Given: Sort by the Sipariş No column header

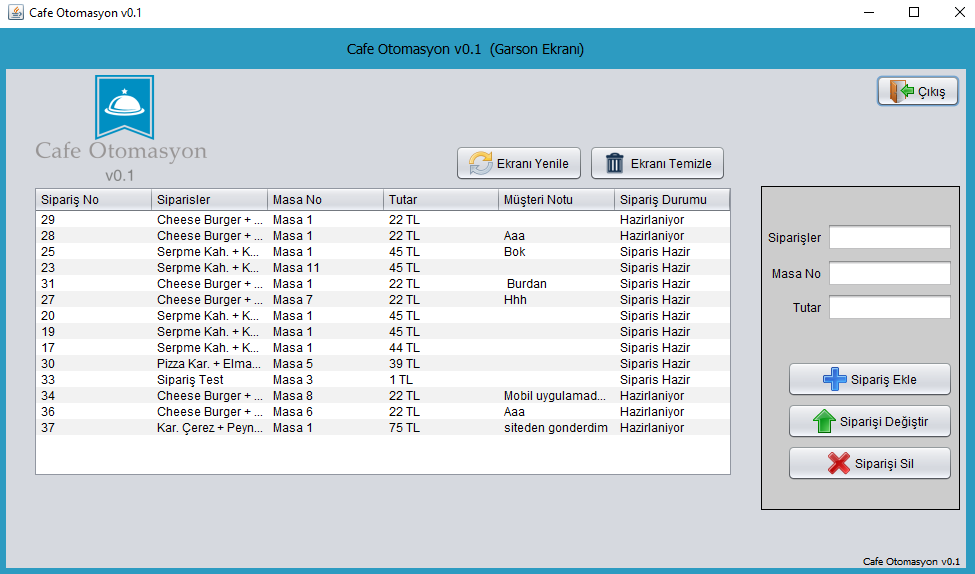Looking at the screenshot, I should [93, 200].
